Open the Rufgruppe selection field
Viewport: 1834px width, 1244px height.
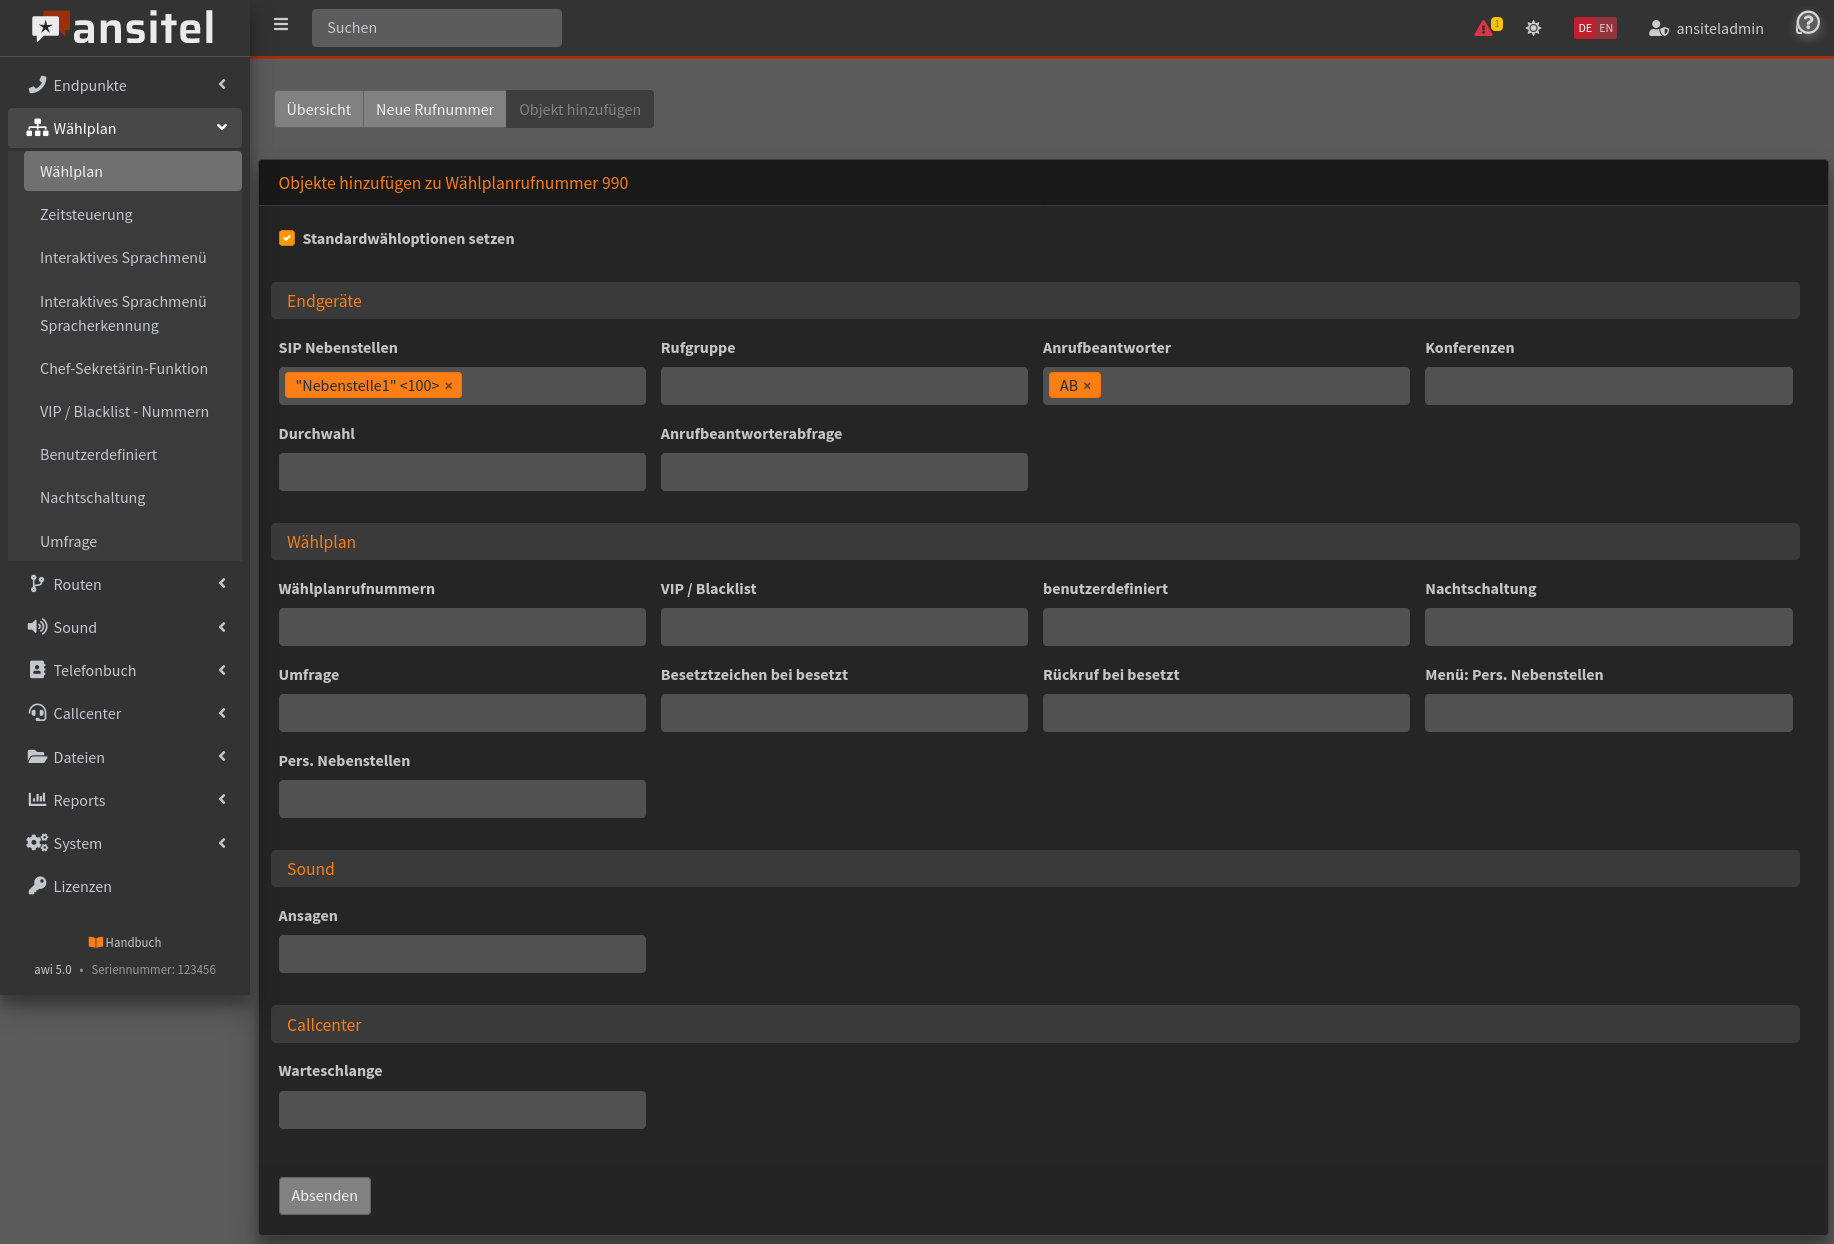(x=843, y=386)
